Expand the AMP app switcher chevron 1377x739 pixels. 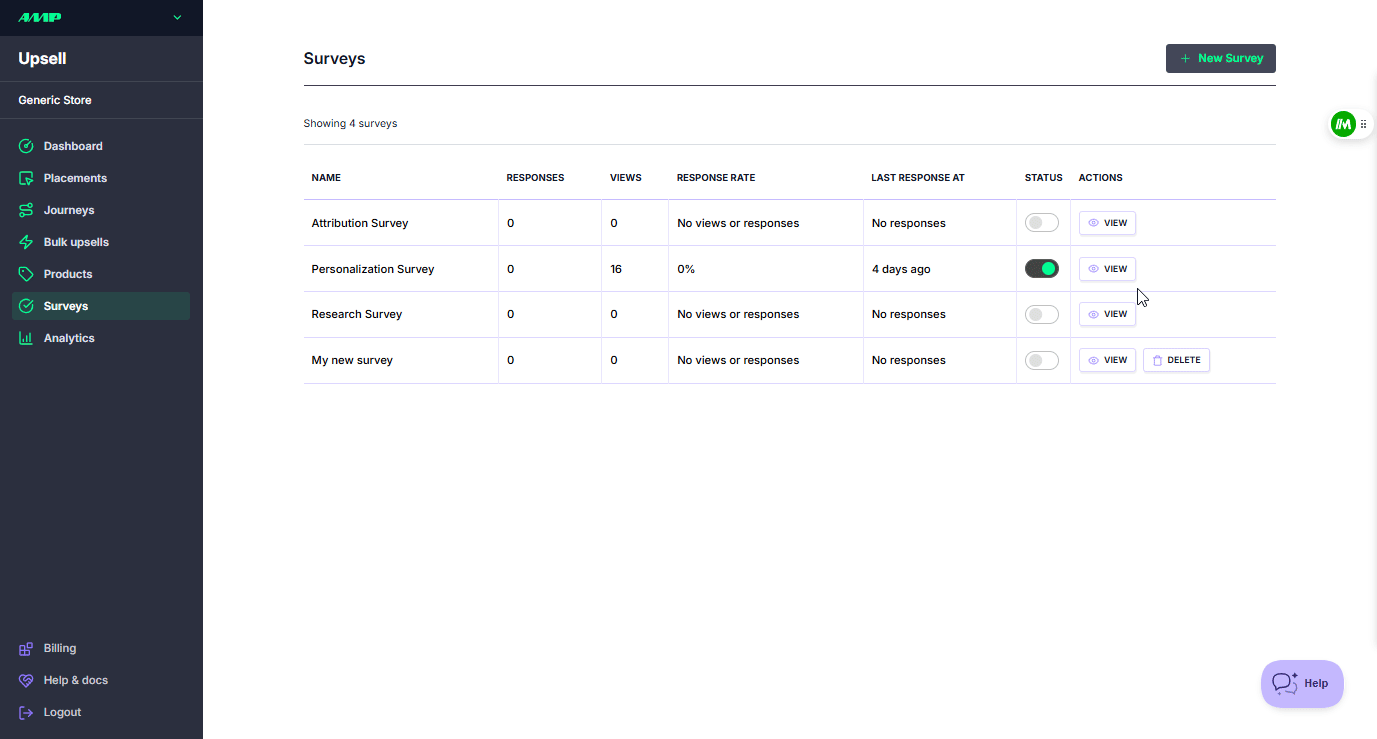pos(178,17)
